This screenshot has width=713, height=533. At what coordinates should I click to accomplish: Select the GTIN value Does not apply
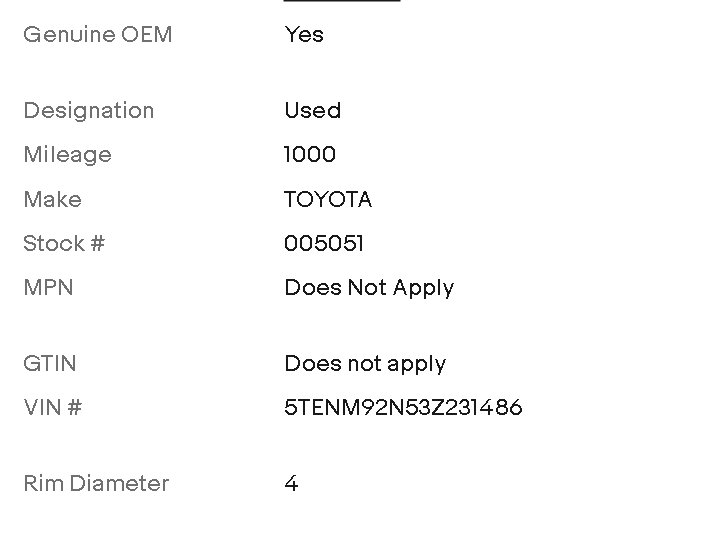point(365,365)
